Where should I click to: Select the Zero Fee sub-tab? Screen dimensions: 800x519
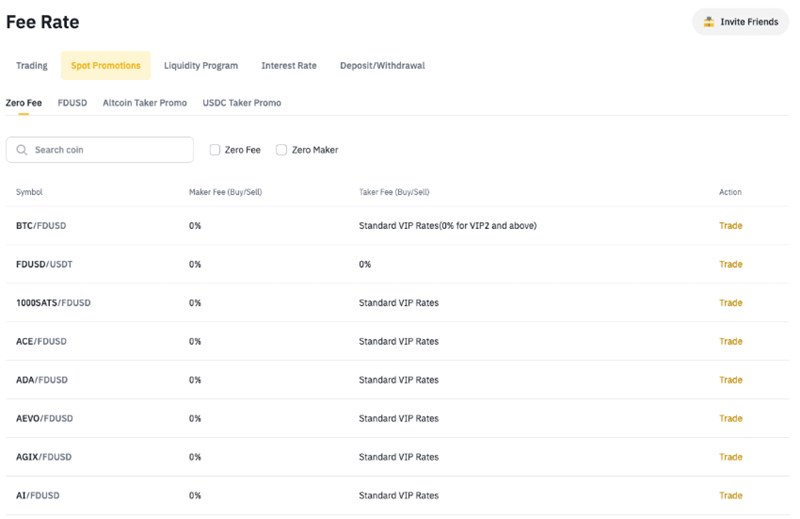pos(23,103)
